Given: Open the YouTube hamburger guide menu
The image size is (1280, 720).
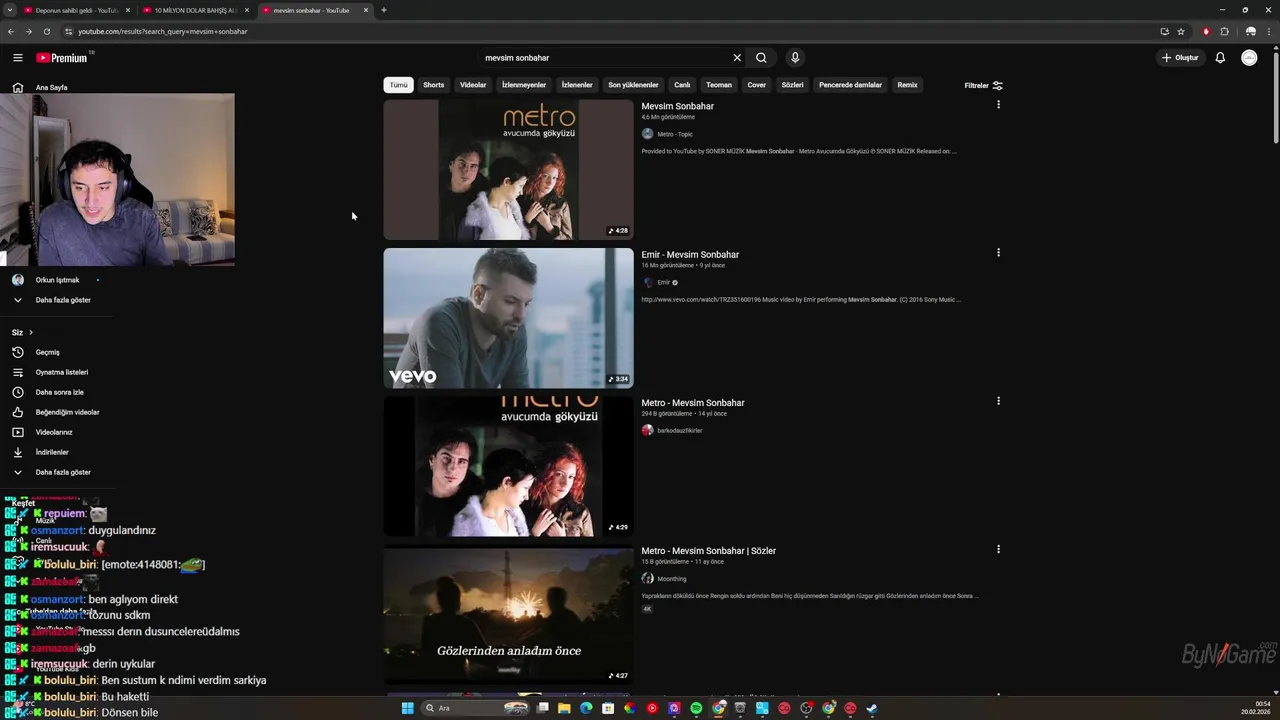Looking at the screenshot, I should click(x=17, y=58).
